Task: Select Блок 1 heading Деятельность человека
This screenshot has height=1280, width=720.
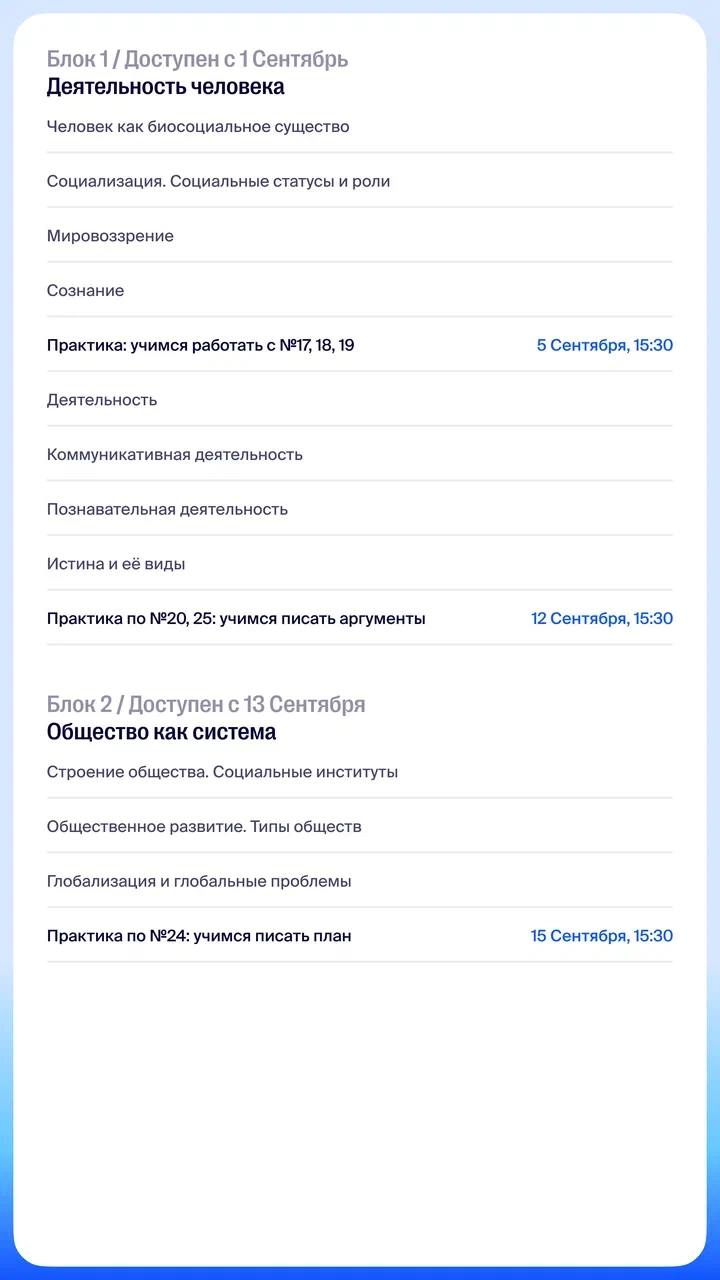Action: point(166,87)
